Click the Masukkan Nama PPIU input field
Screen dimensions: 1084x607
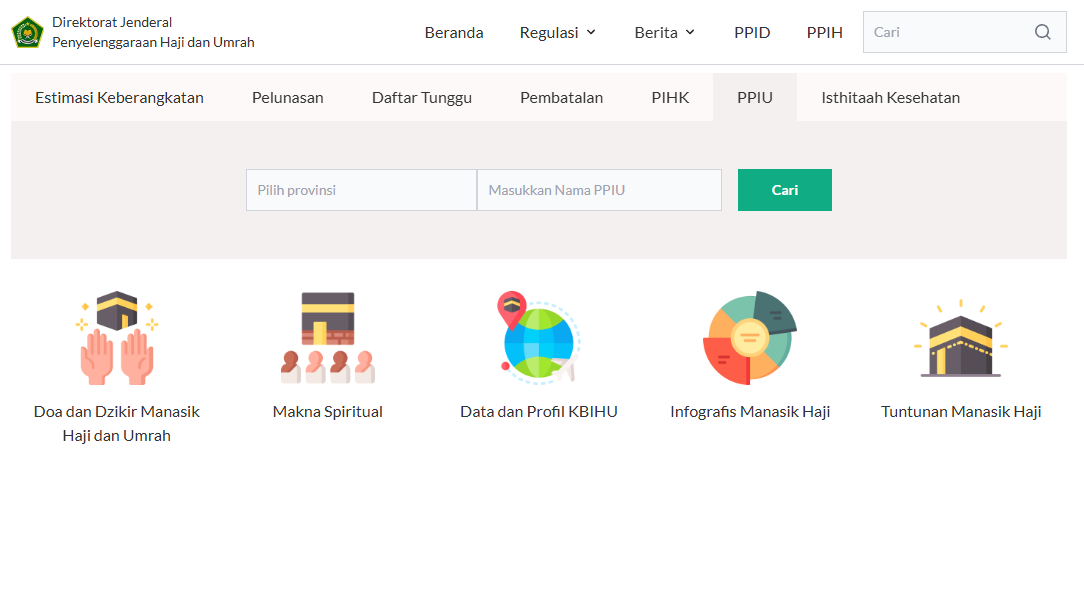tap(598, 189)
